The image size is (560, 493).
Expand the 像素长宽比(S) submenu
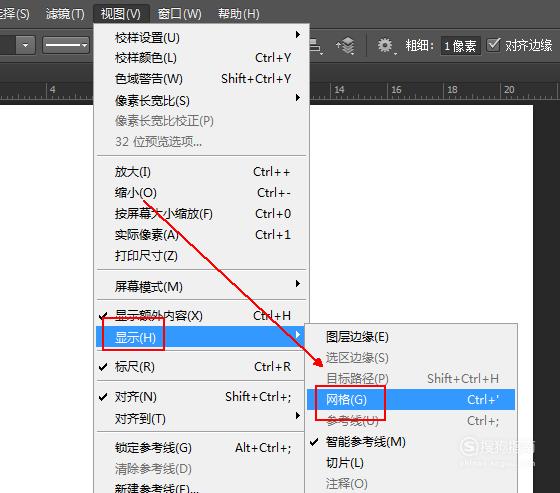point(201,100)
